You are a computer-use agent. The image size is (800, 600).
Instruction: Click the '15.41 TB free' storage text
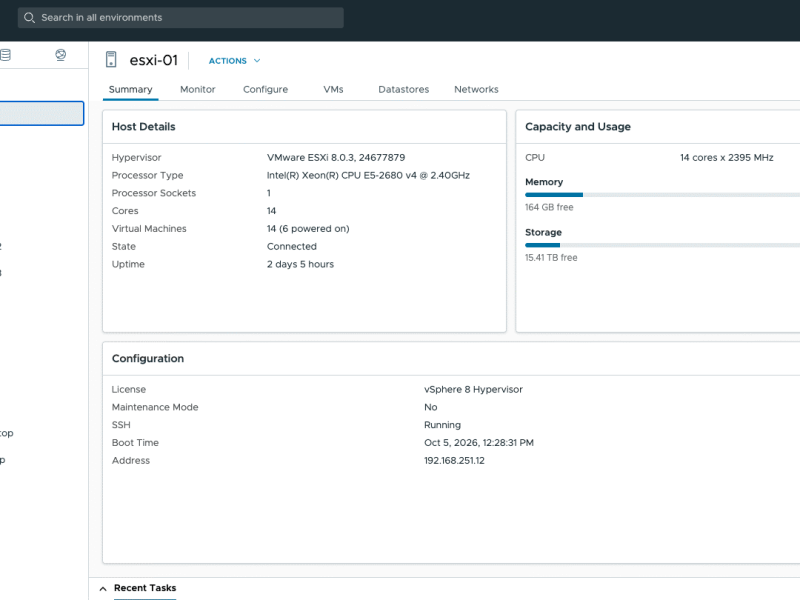[x=551, y=258]
